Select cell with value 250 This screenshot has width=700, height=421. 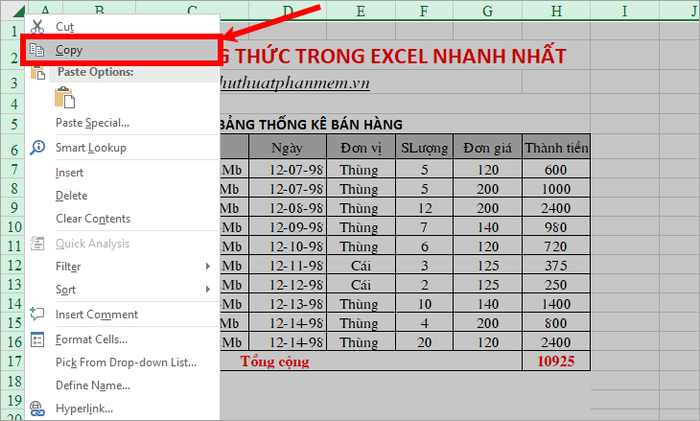(556, 284)
